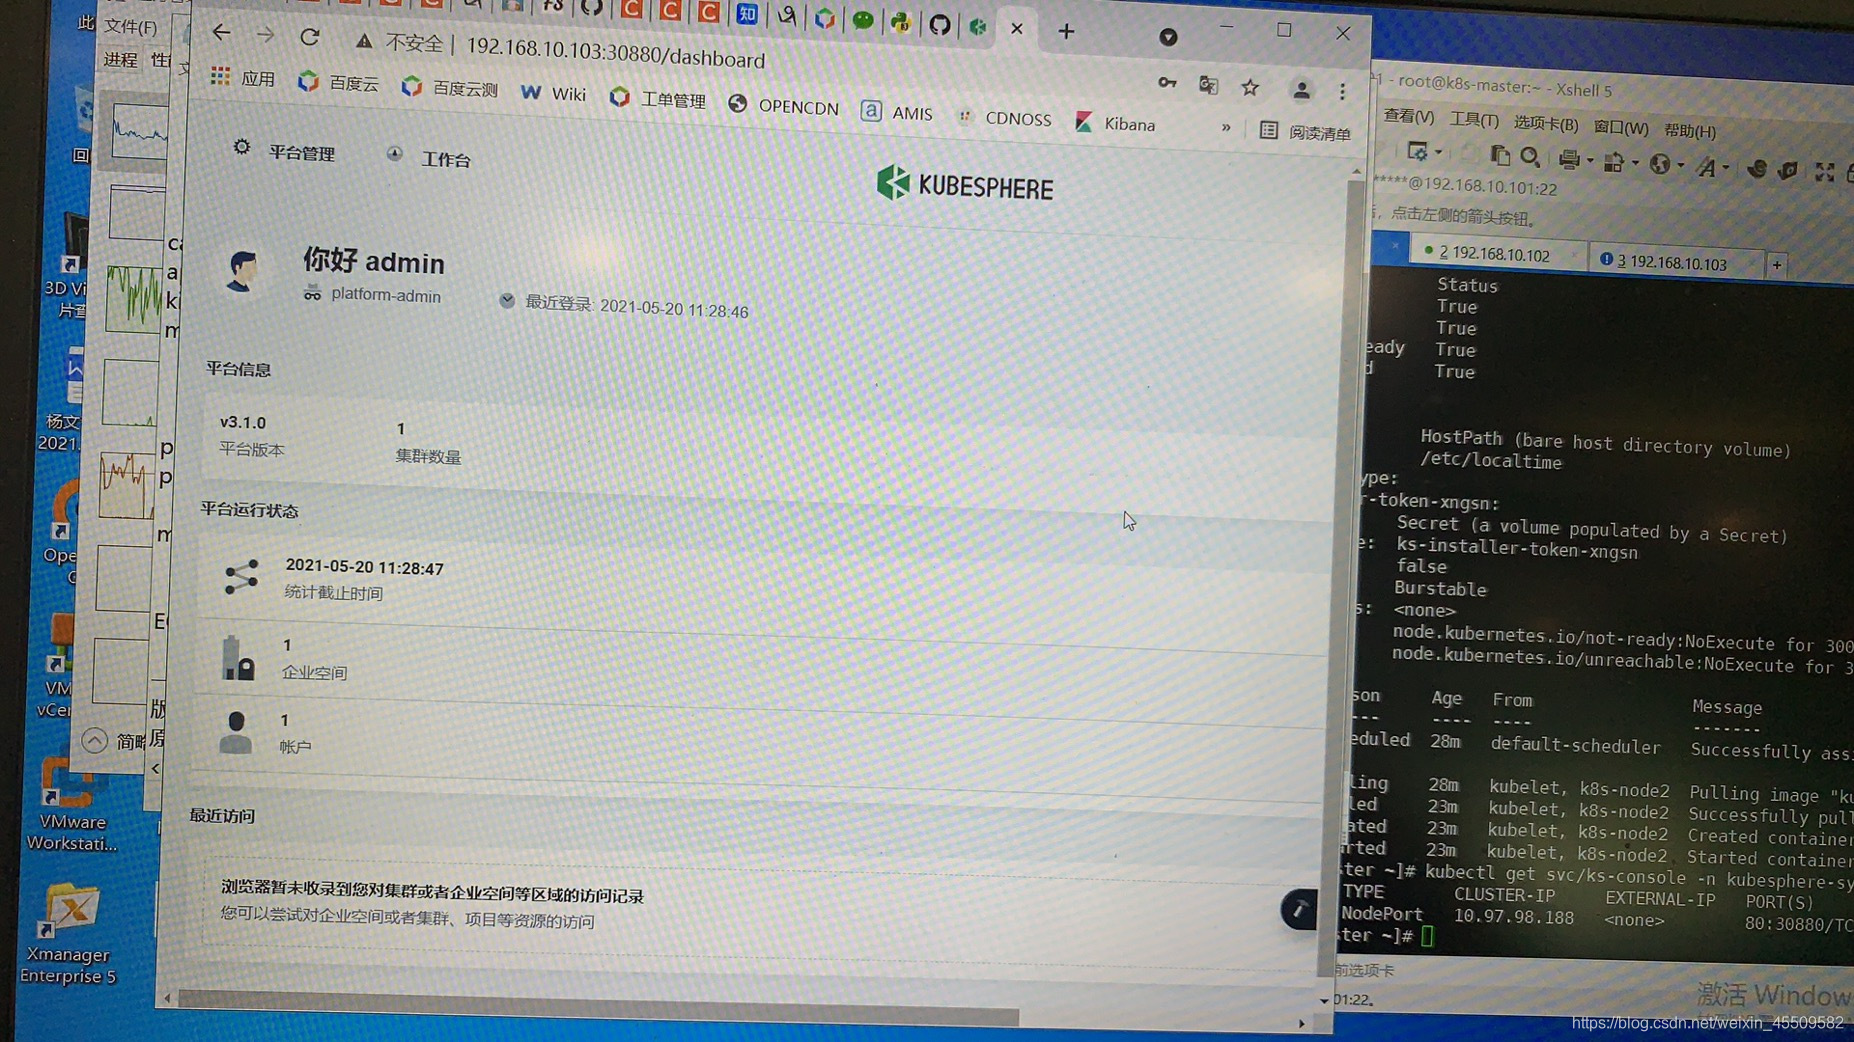1854x1042 pixels.
Task: Open Xshell 窗口(W) menu
Action: (x=1620, y=128)
